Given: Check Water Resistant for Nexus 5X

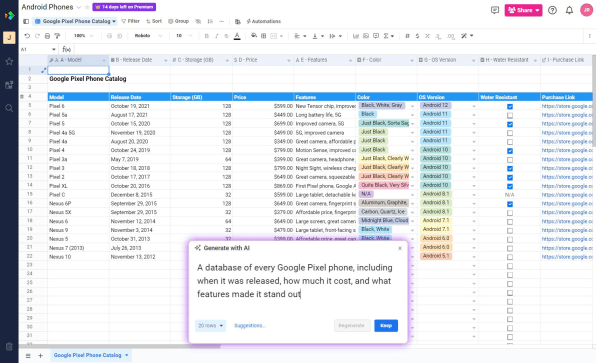Looking at the screenshot, I should [510, 213].
